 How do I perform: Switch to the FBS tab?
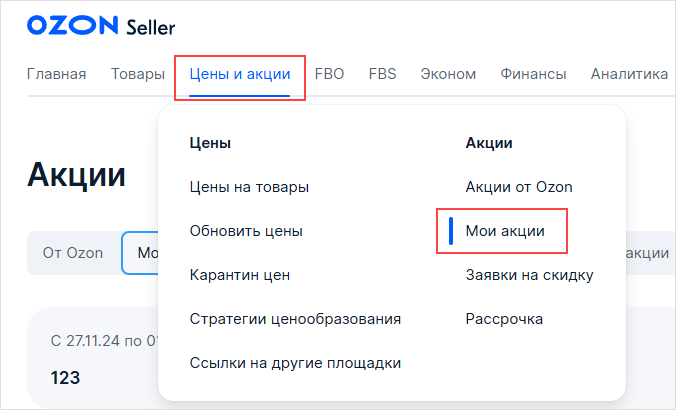coord(382,74)
